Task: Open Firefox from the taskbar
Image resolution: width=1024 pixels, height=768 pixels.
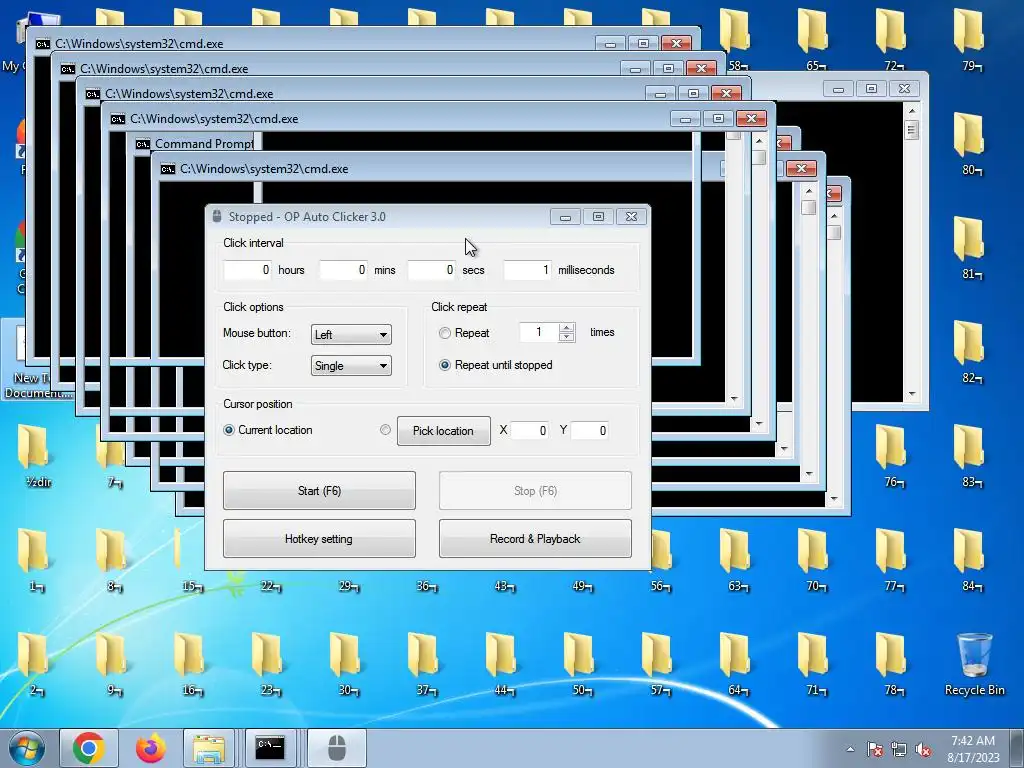Action: (x=151, y=748)
